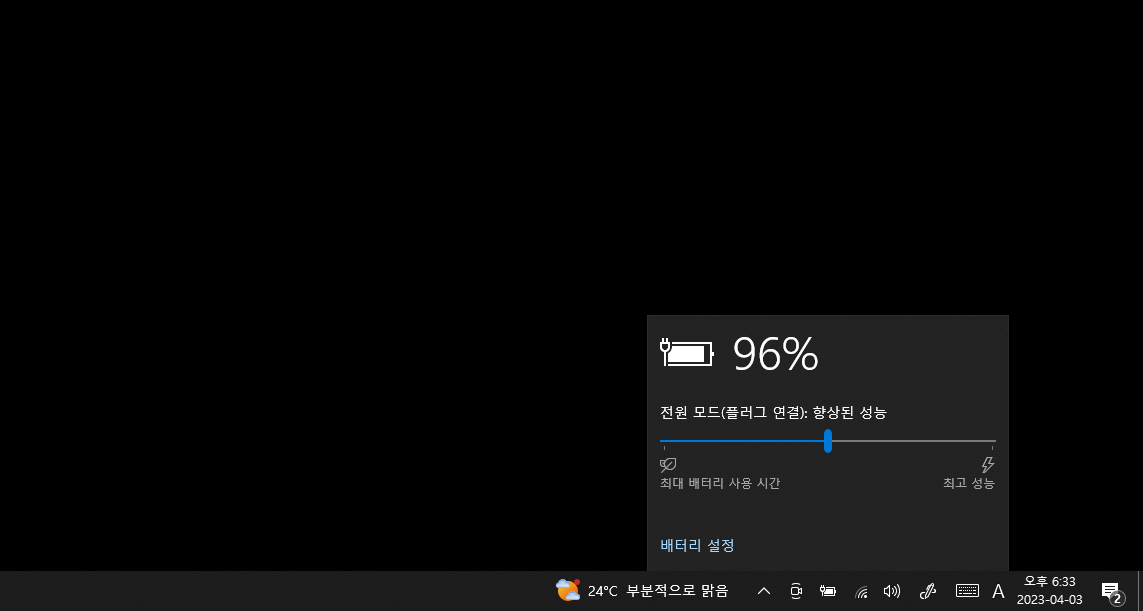Open the notification center with 2 alerts
Screen dimensions: 1143x611
pos(1112,592)
